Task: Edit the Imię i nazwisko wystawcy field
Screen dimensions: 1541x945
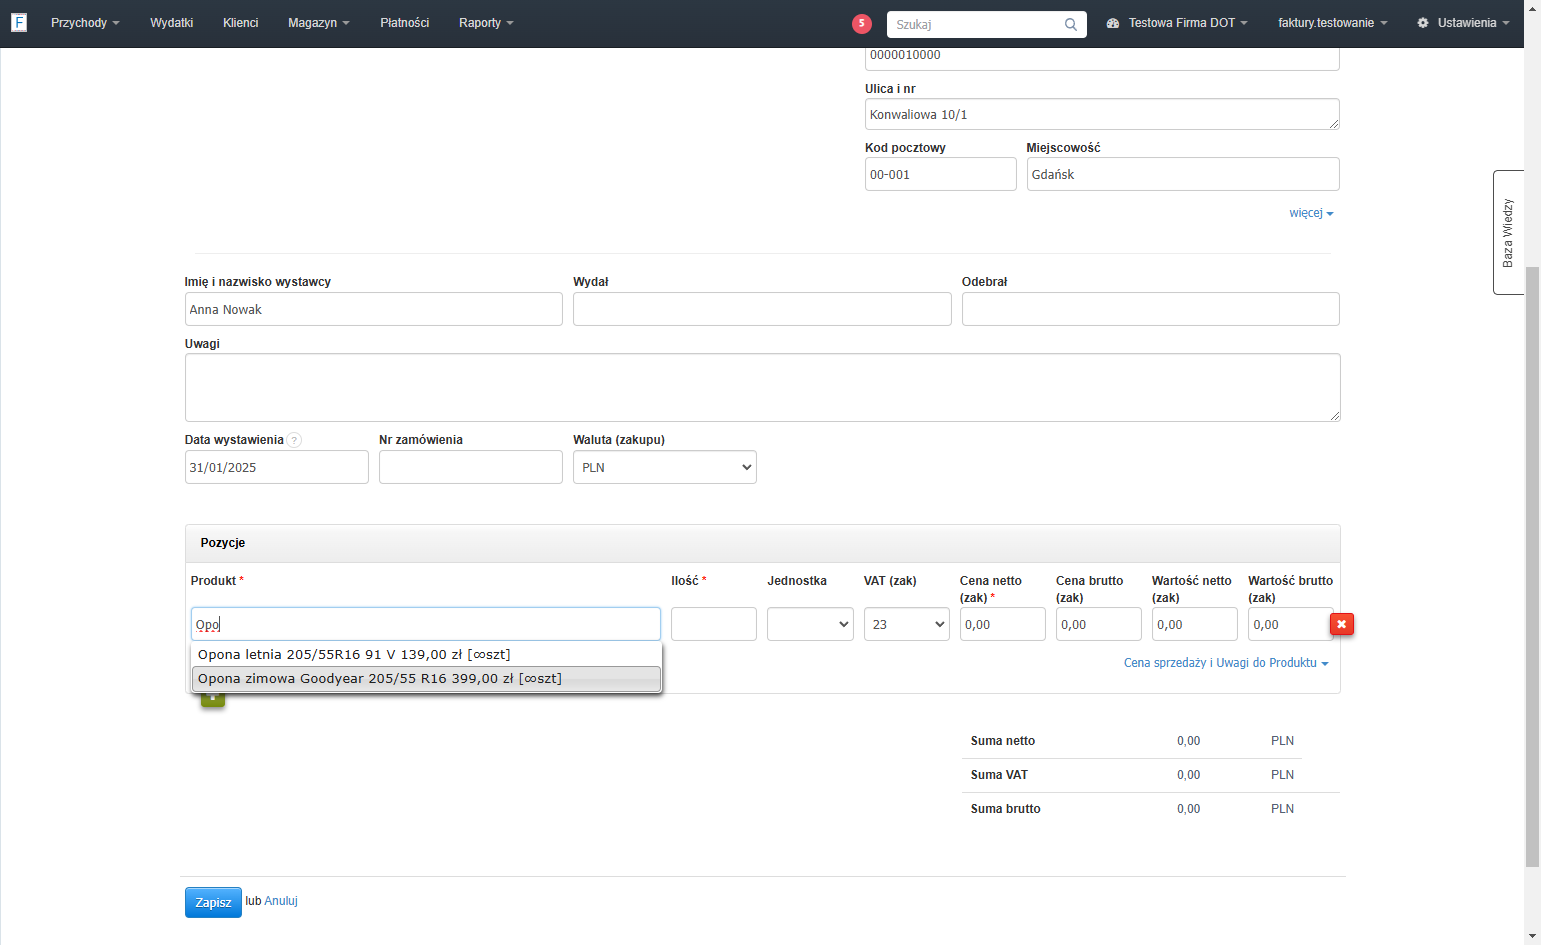Action: point(374,309)
